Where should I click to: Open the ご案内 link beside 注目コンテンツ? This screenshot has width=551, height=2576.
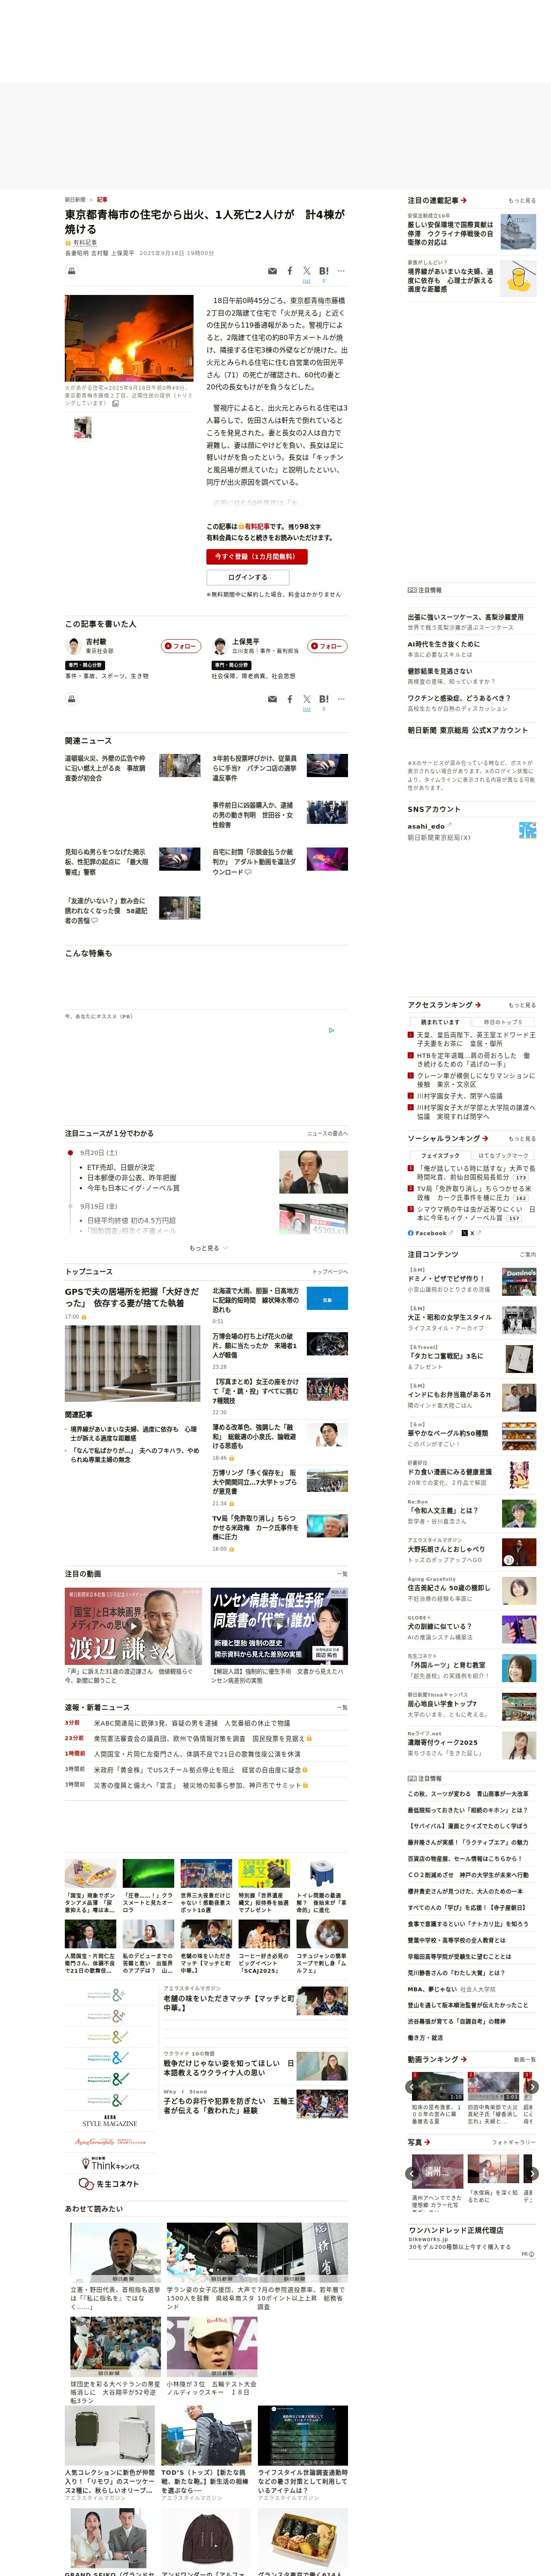tap(527, 1254)
